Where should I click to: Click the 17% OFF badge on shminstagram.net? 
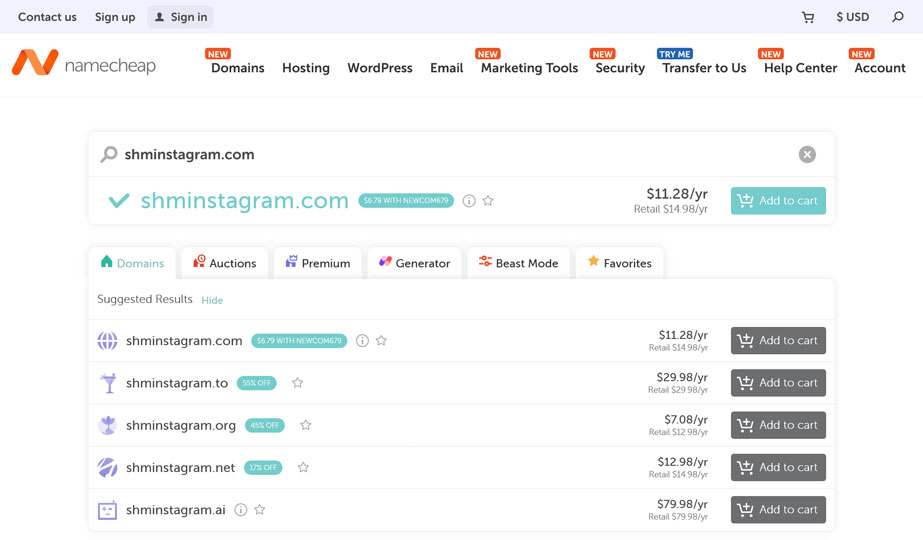click(263, 468)
